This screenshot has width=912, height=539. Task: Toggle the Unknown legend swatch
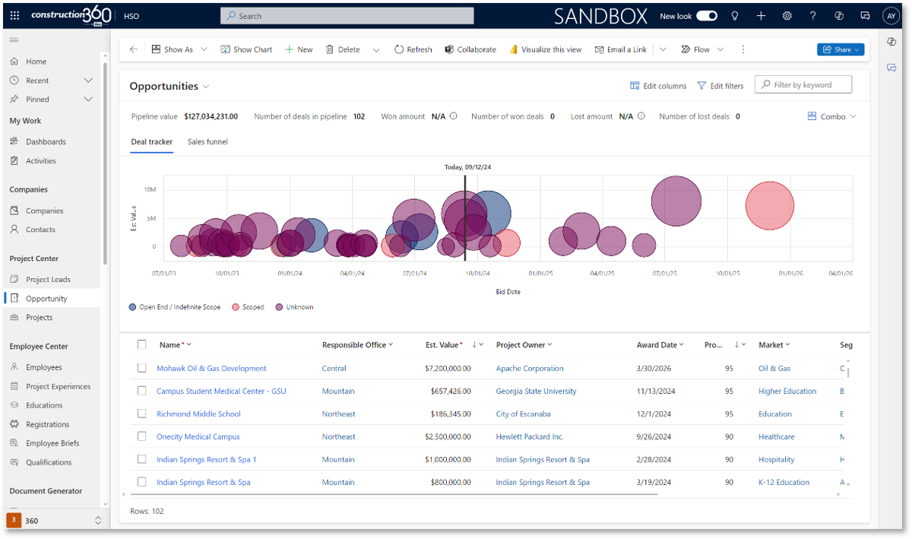279,307
